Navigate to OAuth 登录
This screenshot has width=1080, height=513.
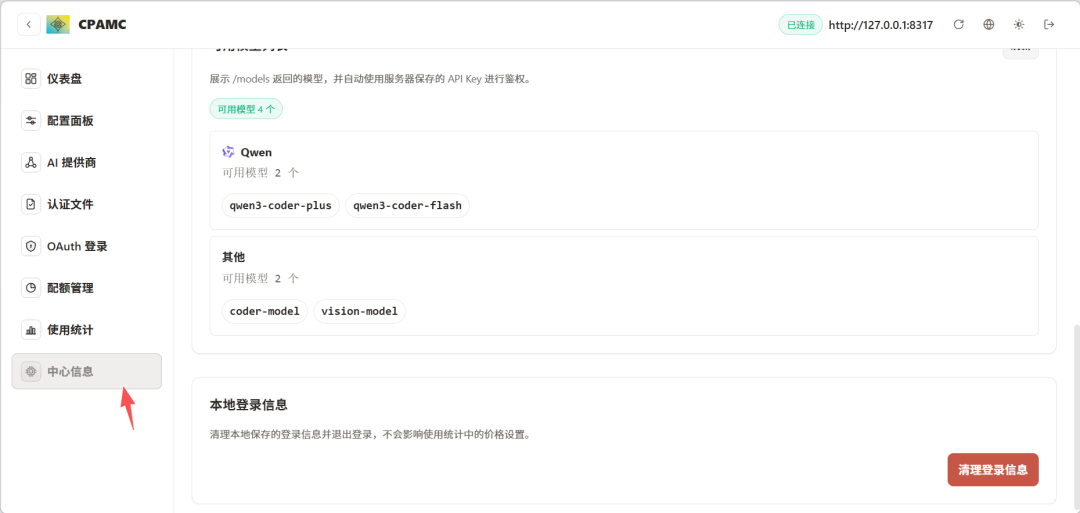coord(87,246)
